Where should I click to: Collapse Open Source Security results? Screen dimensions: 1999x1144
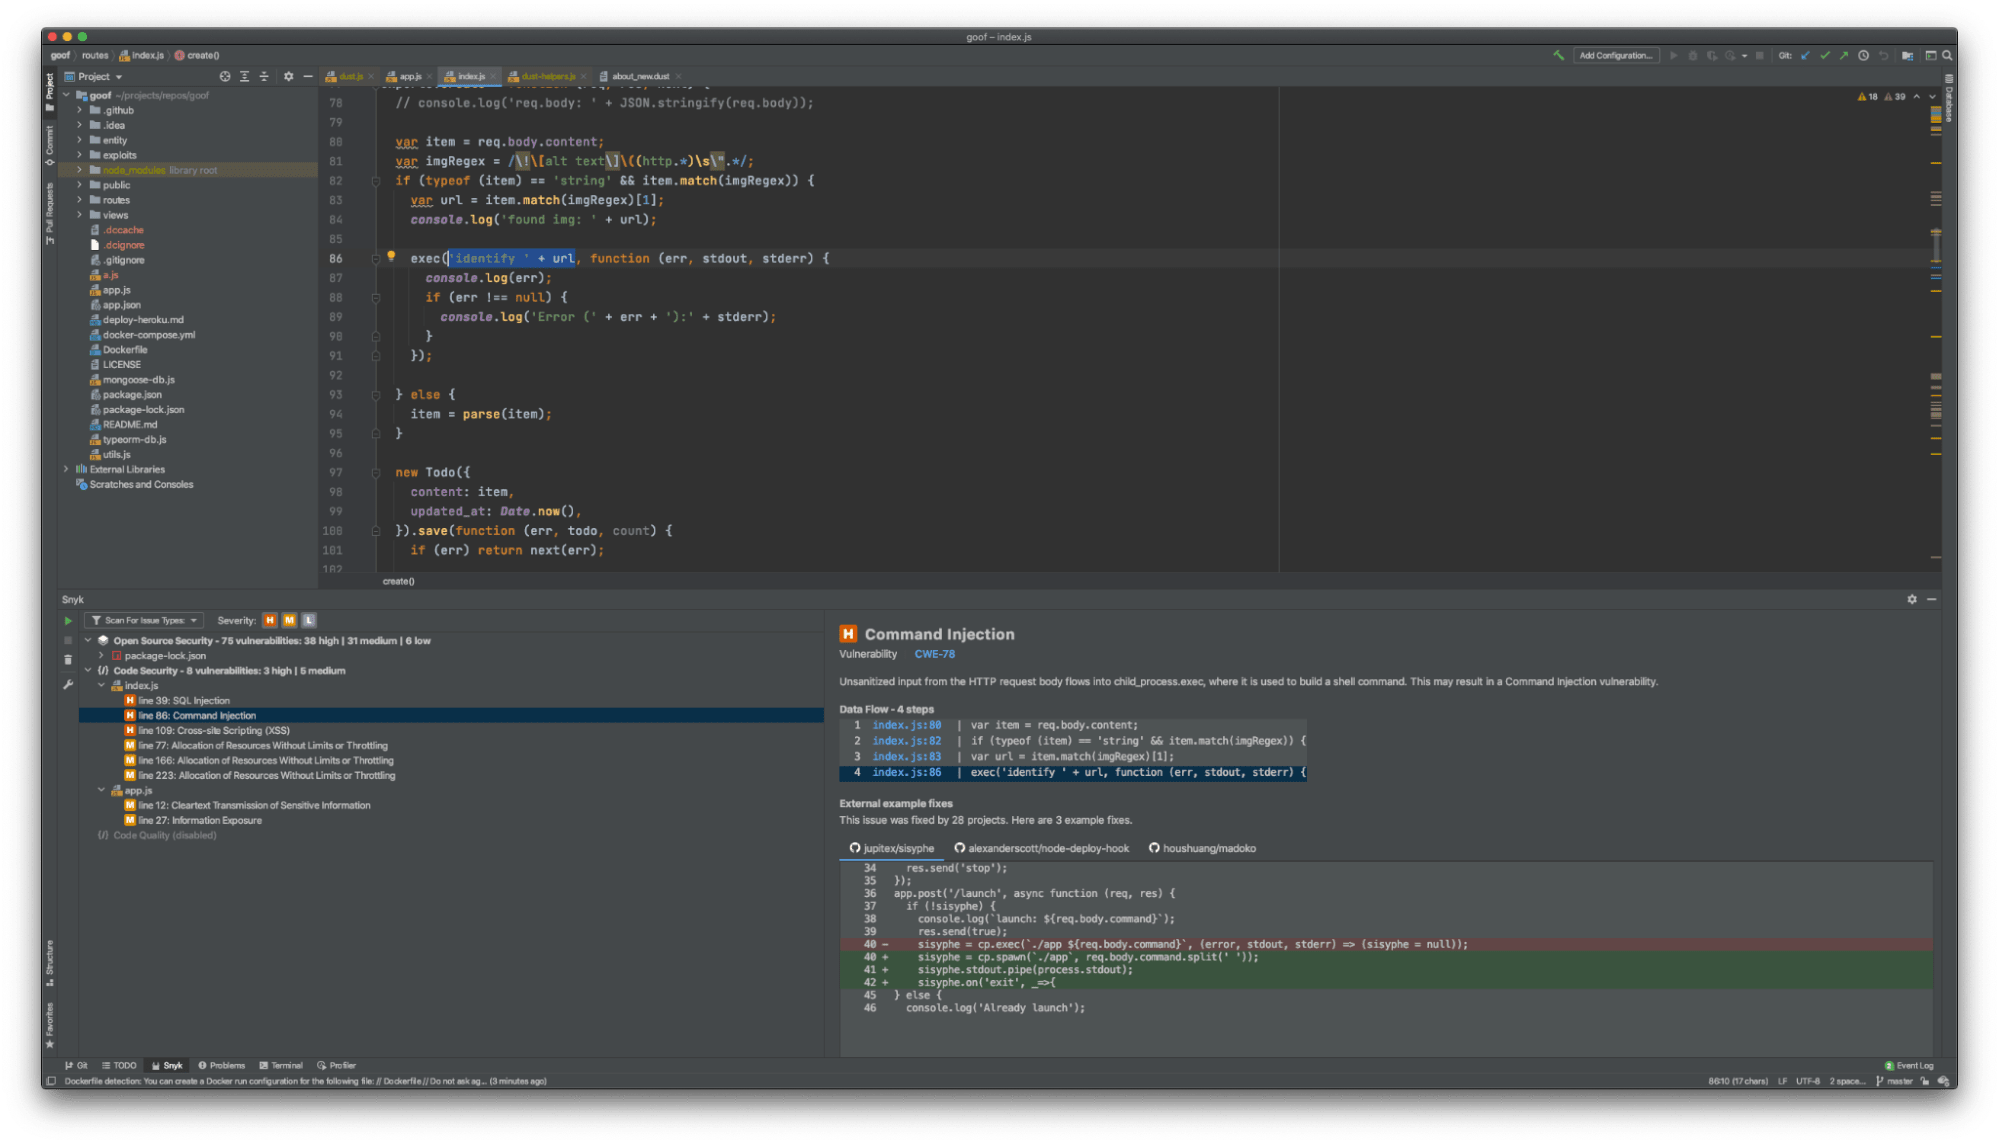coord(88,640)
